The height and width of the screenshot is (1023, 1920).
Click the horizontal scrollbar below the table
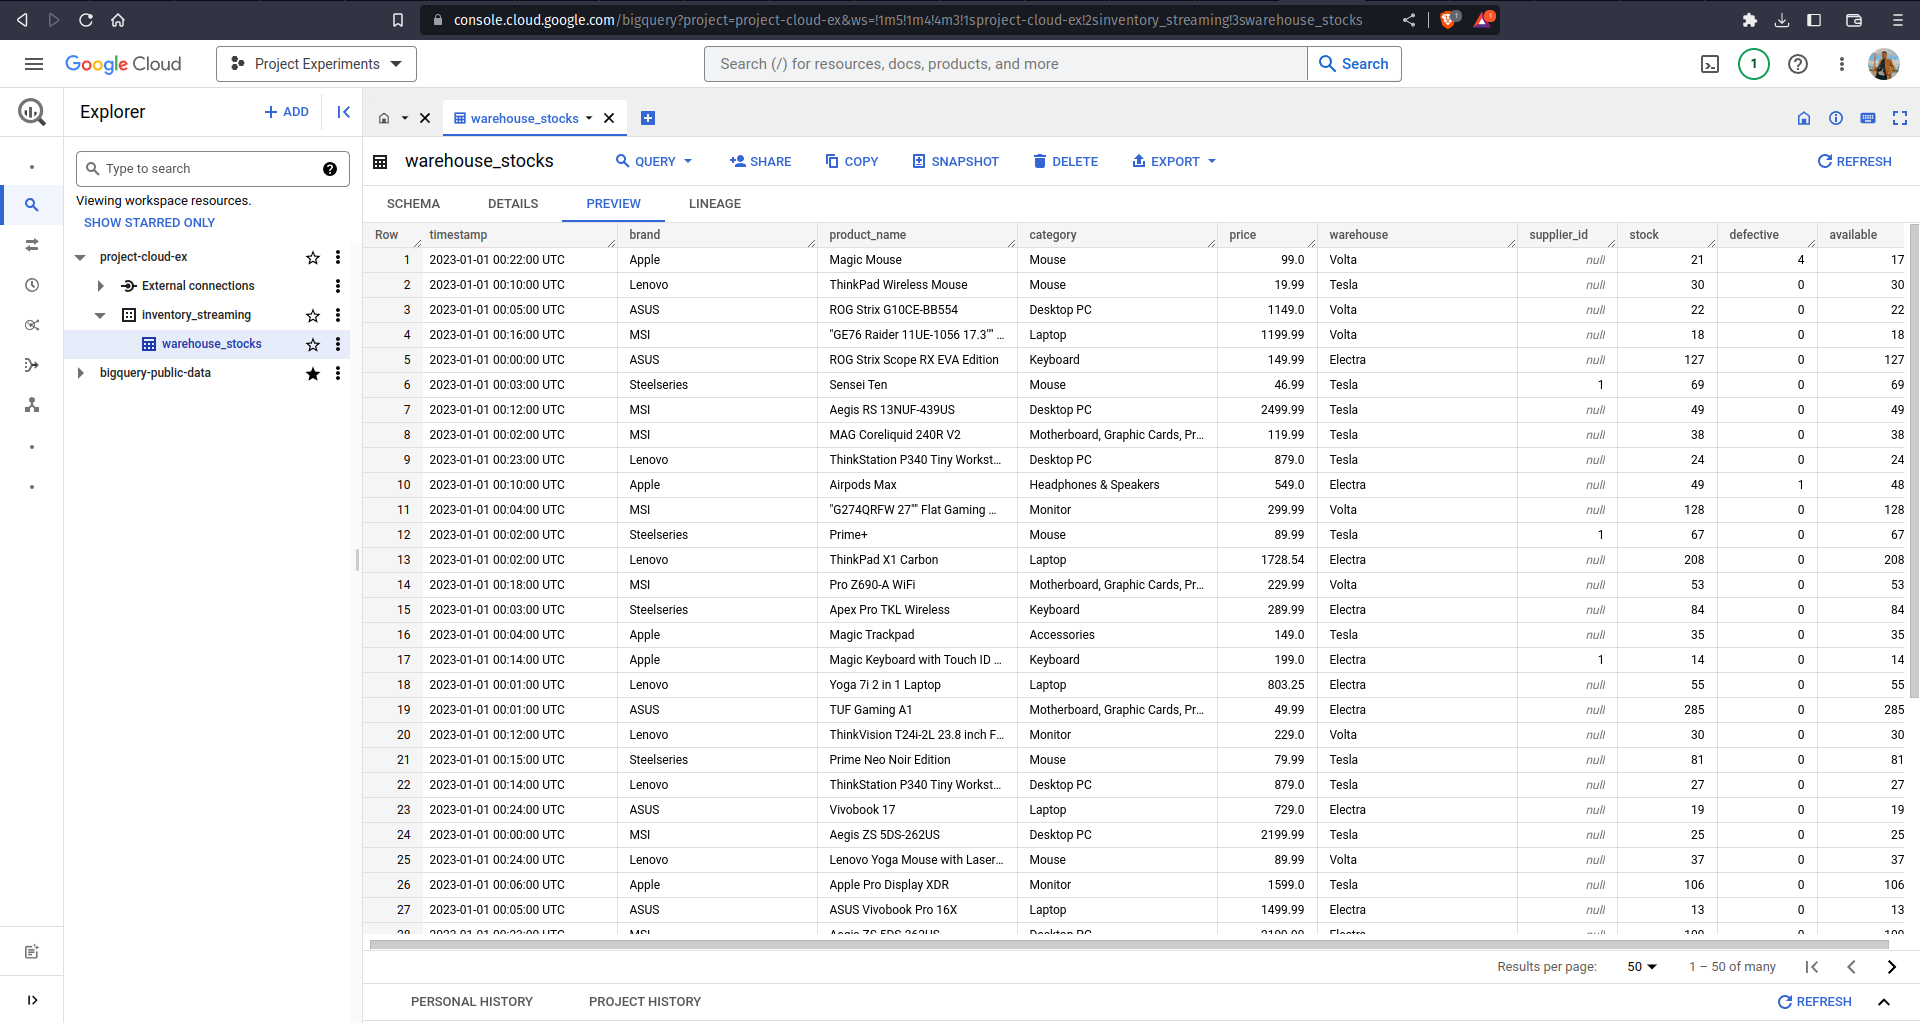tap(1100, 943)
